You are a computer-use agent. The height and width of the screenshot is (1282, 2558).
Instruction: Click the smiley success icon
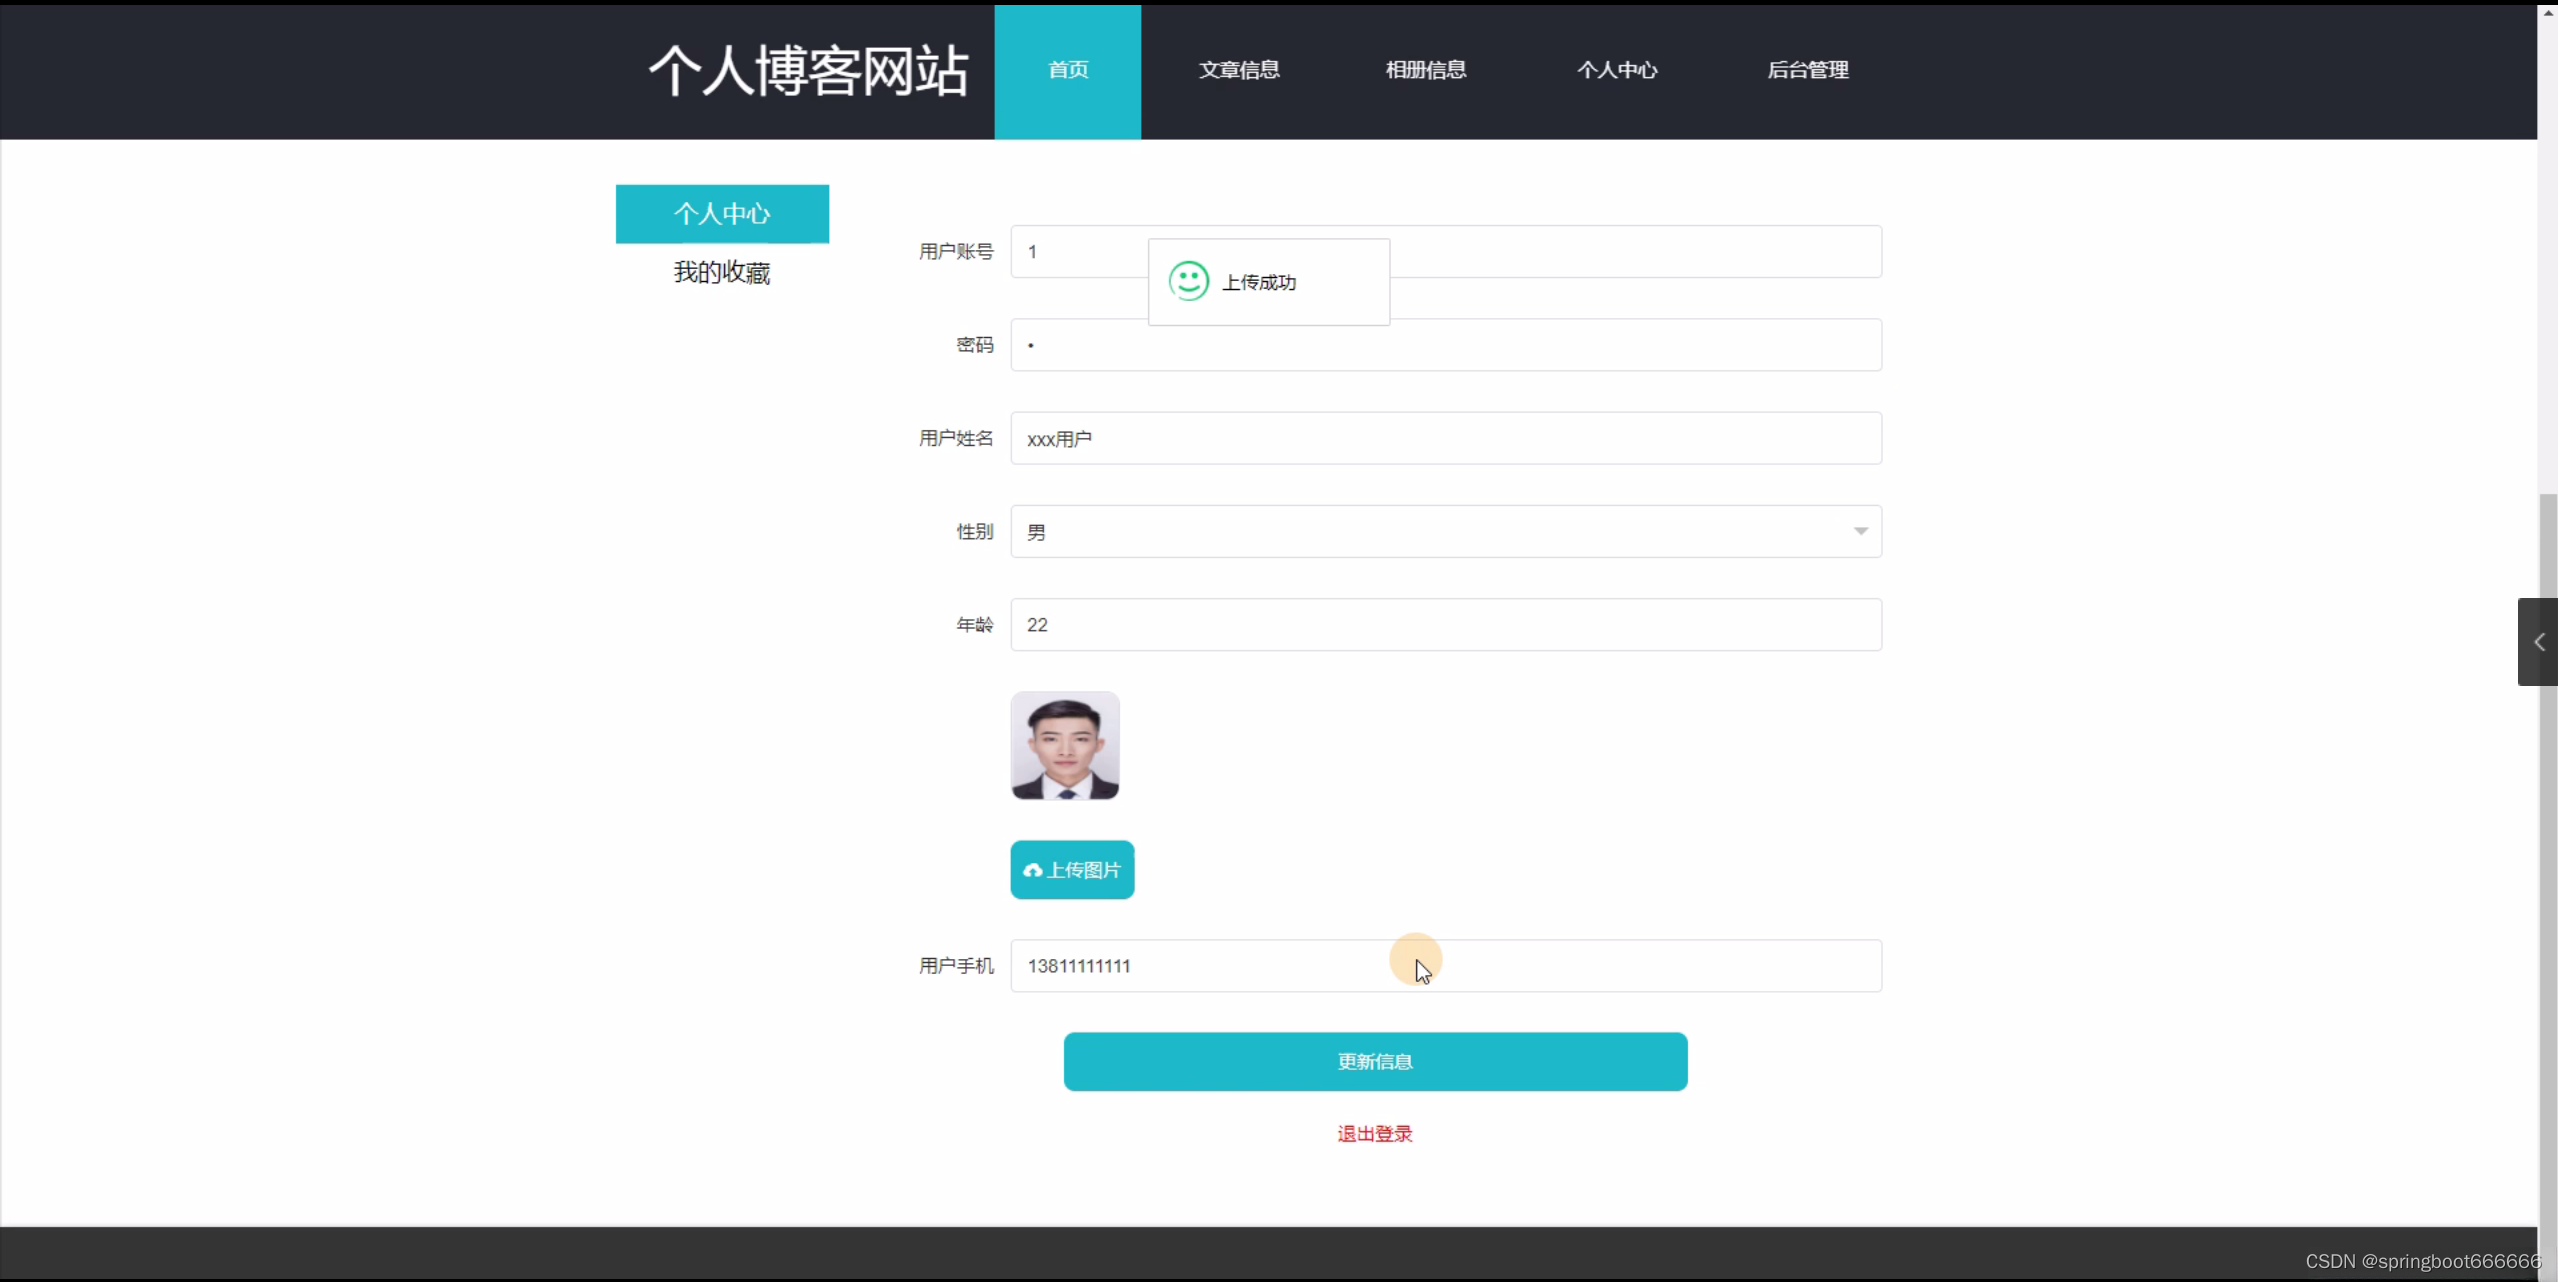pos(1188,282)
